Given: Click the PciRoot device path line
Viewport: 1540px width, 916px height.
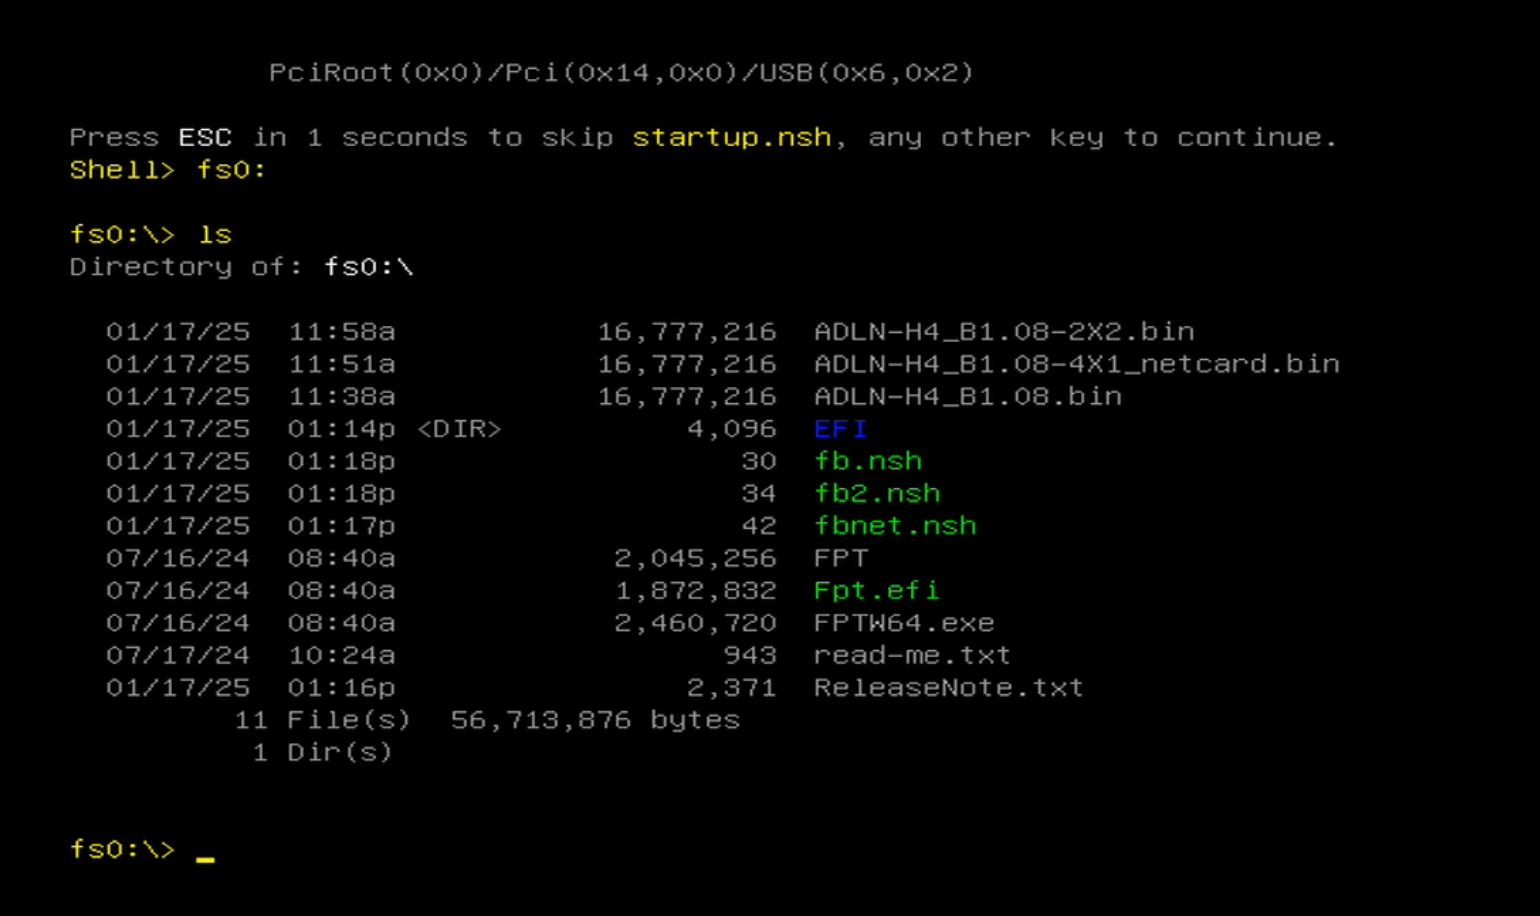Looking at the screenshot, I should click(620, 73).
